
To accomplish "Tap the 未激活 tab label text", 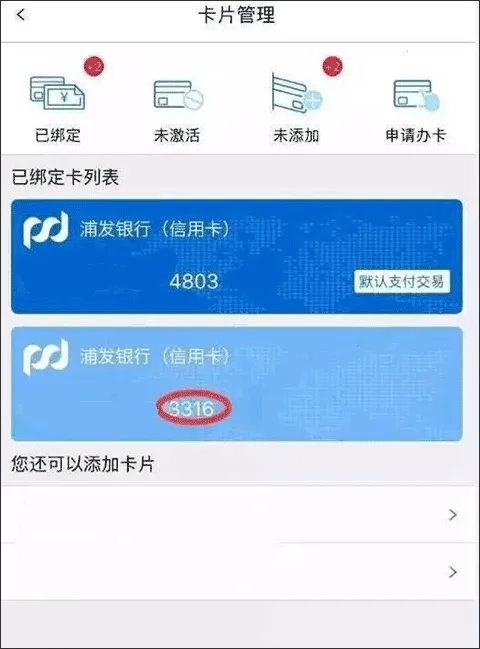I will (x=177, y=135).
